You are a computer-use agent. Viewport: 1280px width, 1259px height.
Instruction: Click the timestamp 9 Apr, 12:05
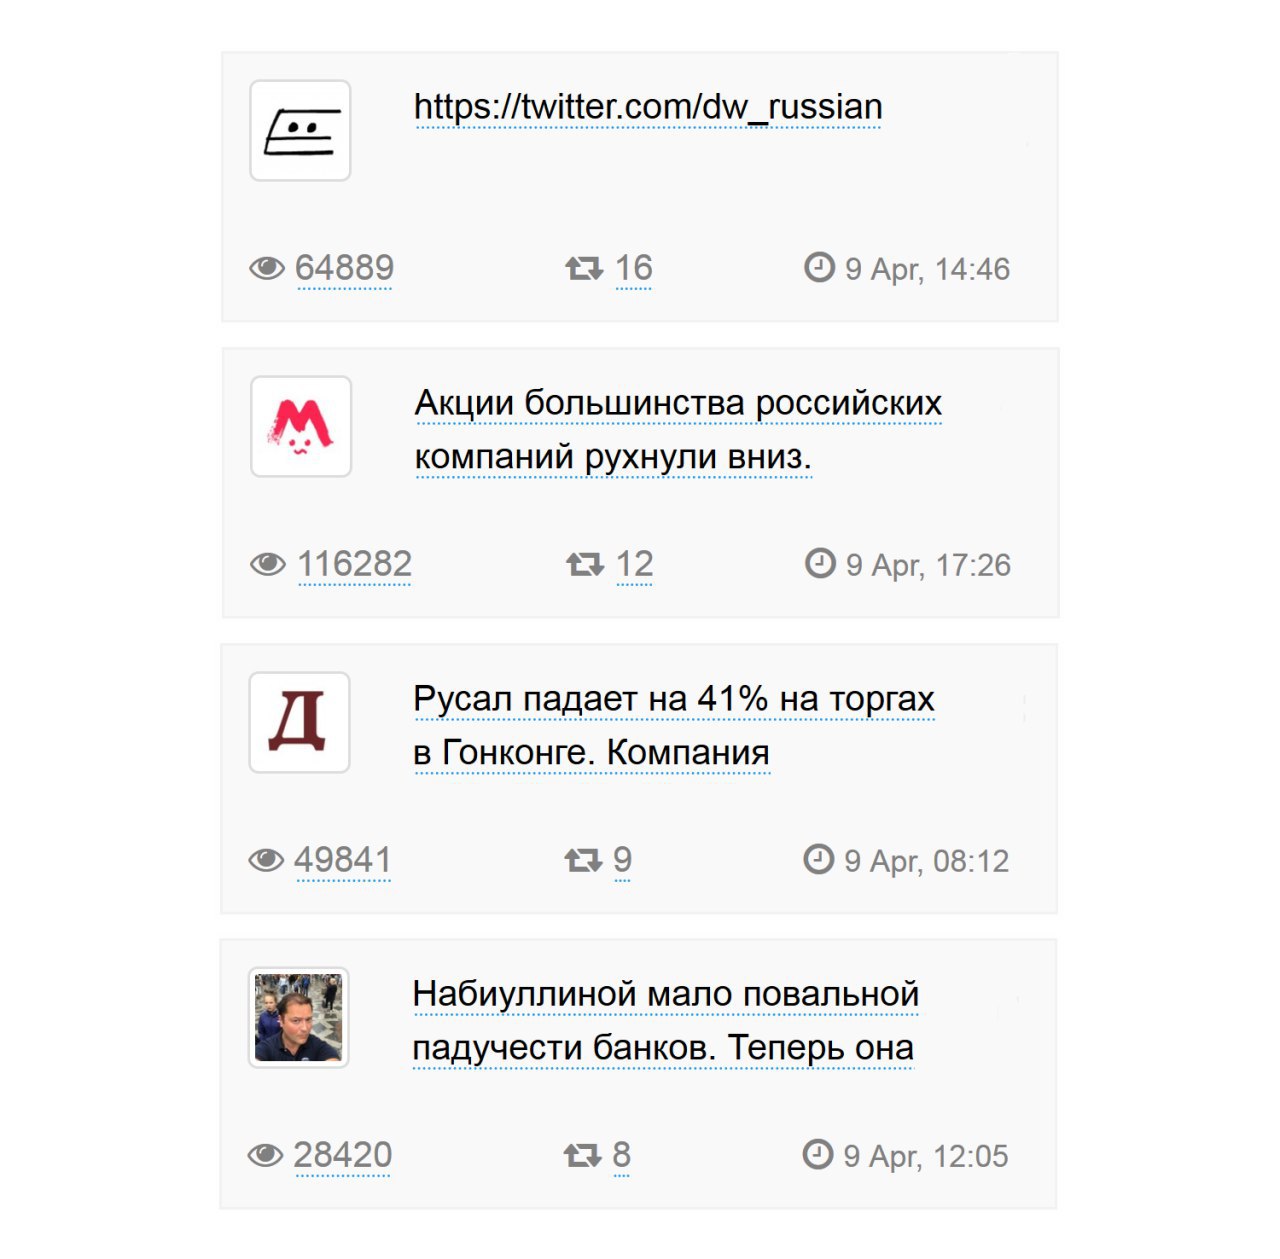(x=925, y=1156)
